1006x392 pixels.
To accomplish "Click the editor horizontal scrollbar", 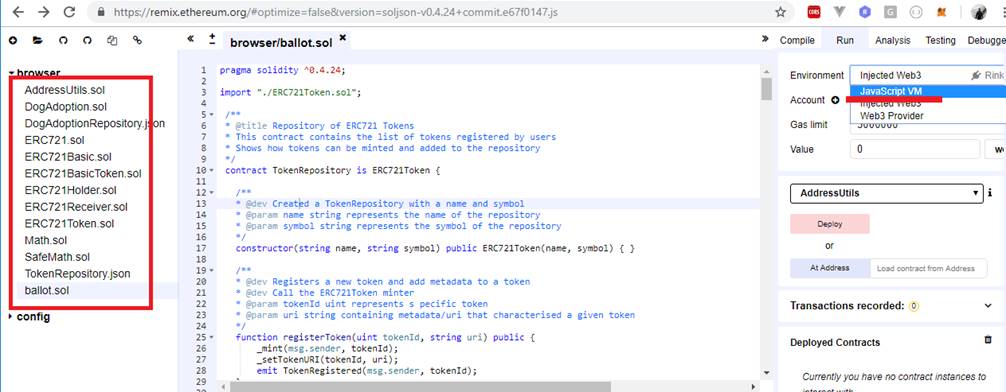I will click(x=419, y=386).
